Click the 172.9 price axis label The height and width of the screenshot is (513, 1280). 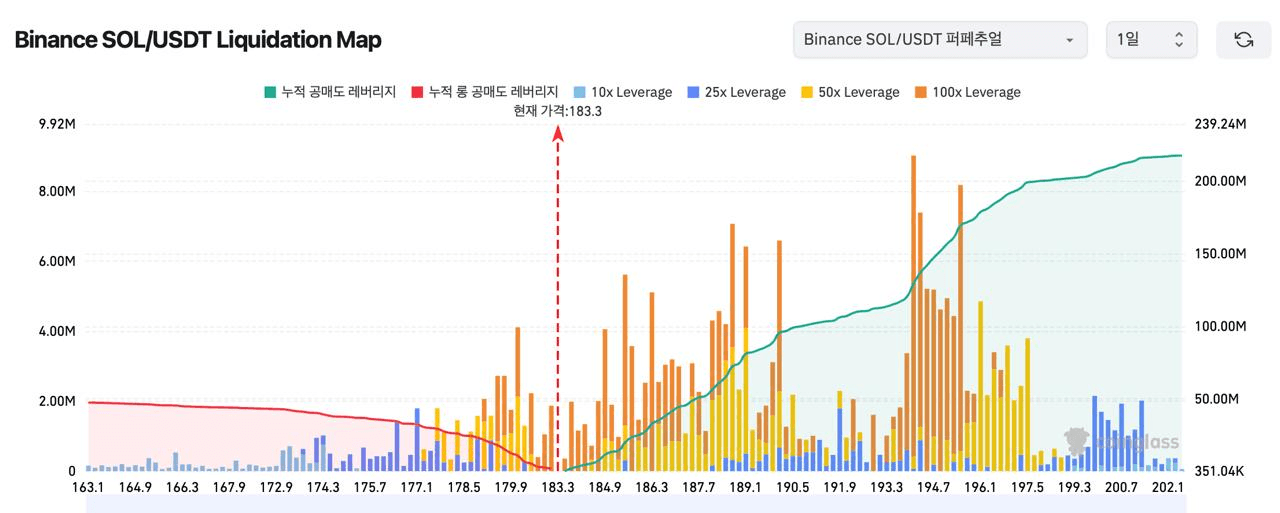tap(276, 488)
